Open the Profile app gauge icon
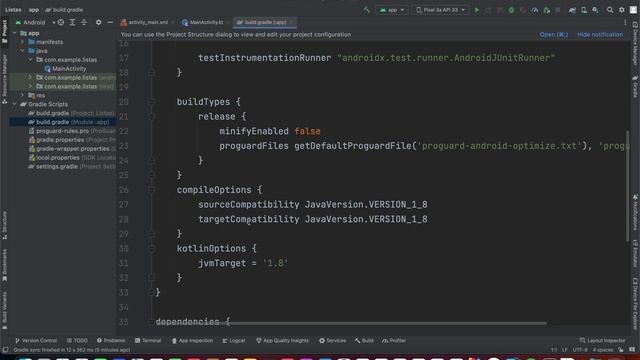Screen dimensions: 640x360 [535, 10]
